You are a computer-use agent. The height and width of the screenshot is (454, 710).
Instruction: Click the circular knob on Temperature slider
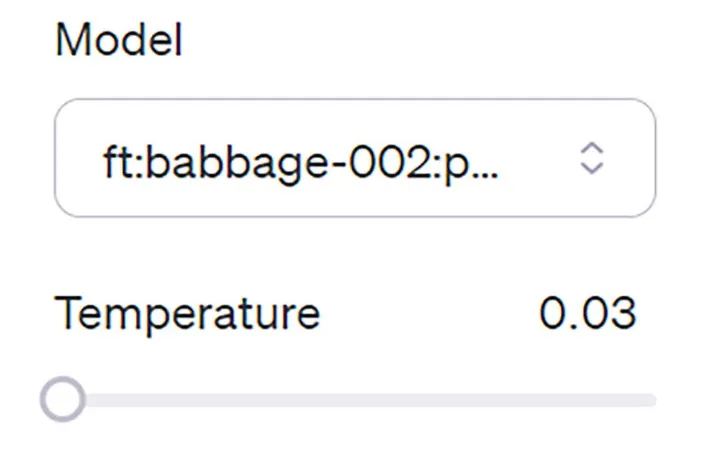[63, 401]
